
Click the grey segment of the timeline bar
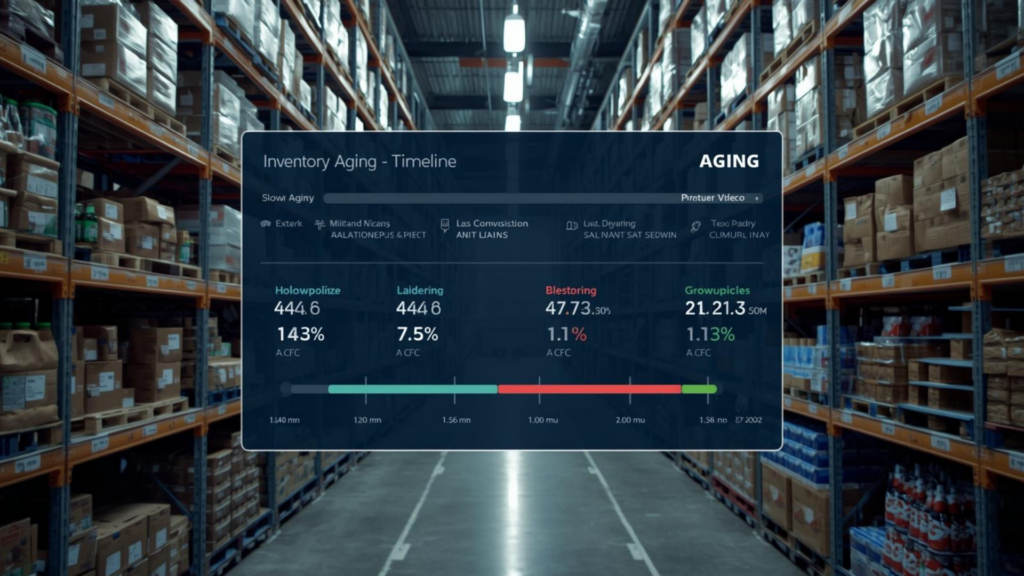pyautogui.click(x=310, y=389)
